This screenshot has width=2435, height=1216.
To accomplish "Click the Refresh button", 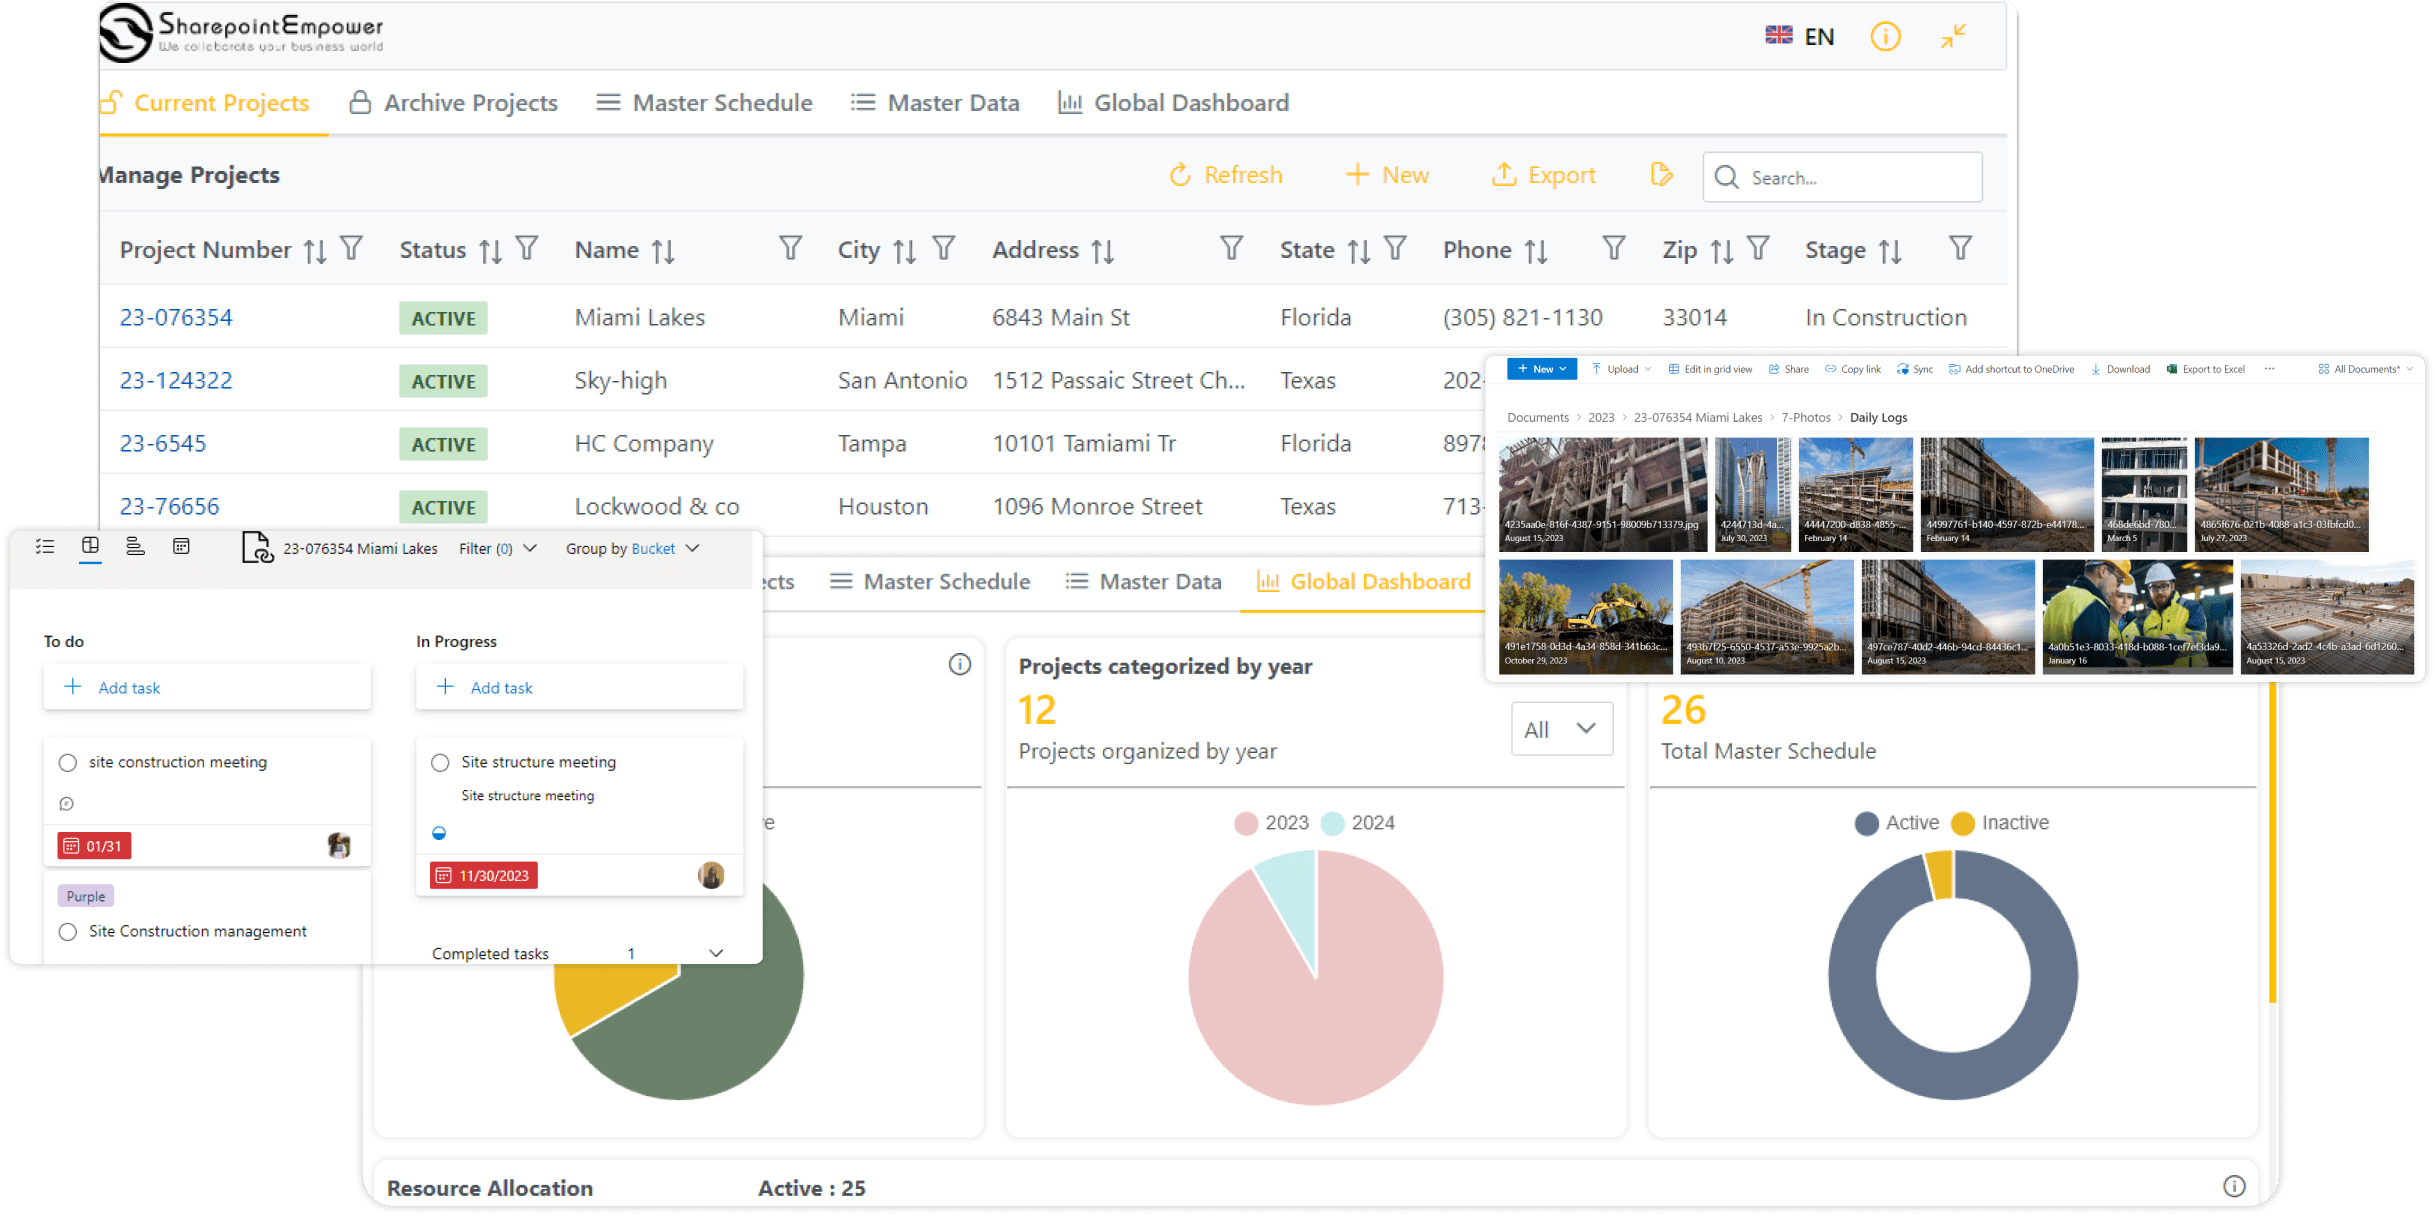I will [x=1225, y=175].
